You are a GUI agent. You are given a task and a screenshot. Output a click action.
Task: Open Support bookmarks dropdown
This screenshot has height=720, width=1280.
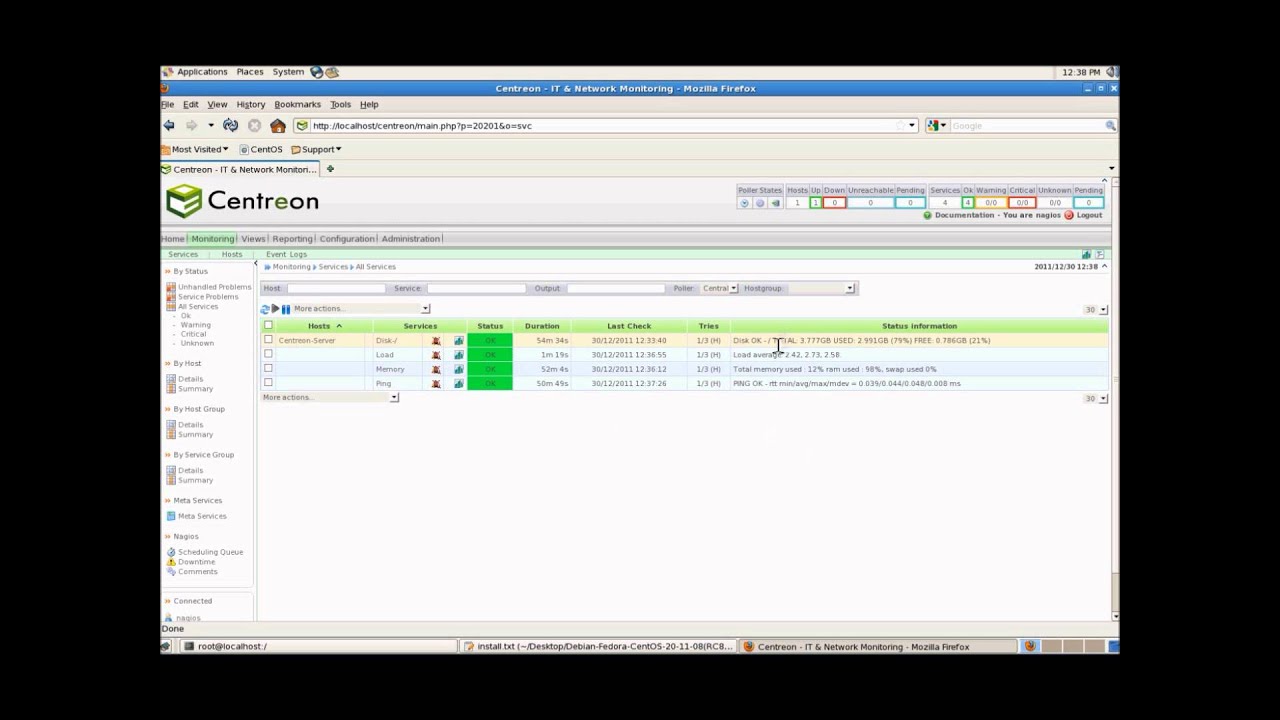[x=317, y=149]
